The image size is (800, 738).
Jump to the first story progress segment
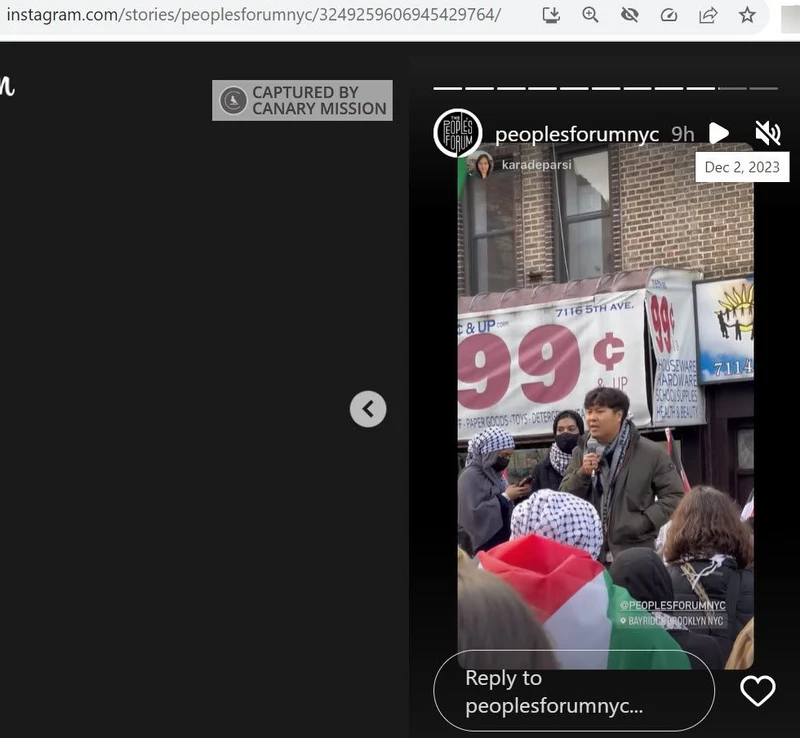[447, 88]
